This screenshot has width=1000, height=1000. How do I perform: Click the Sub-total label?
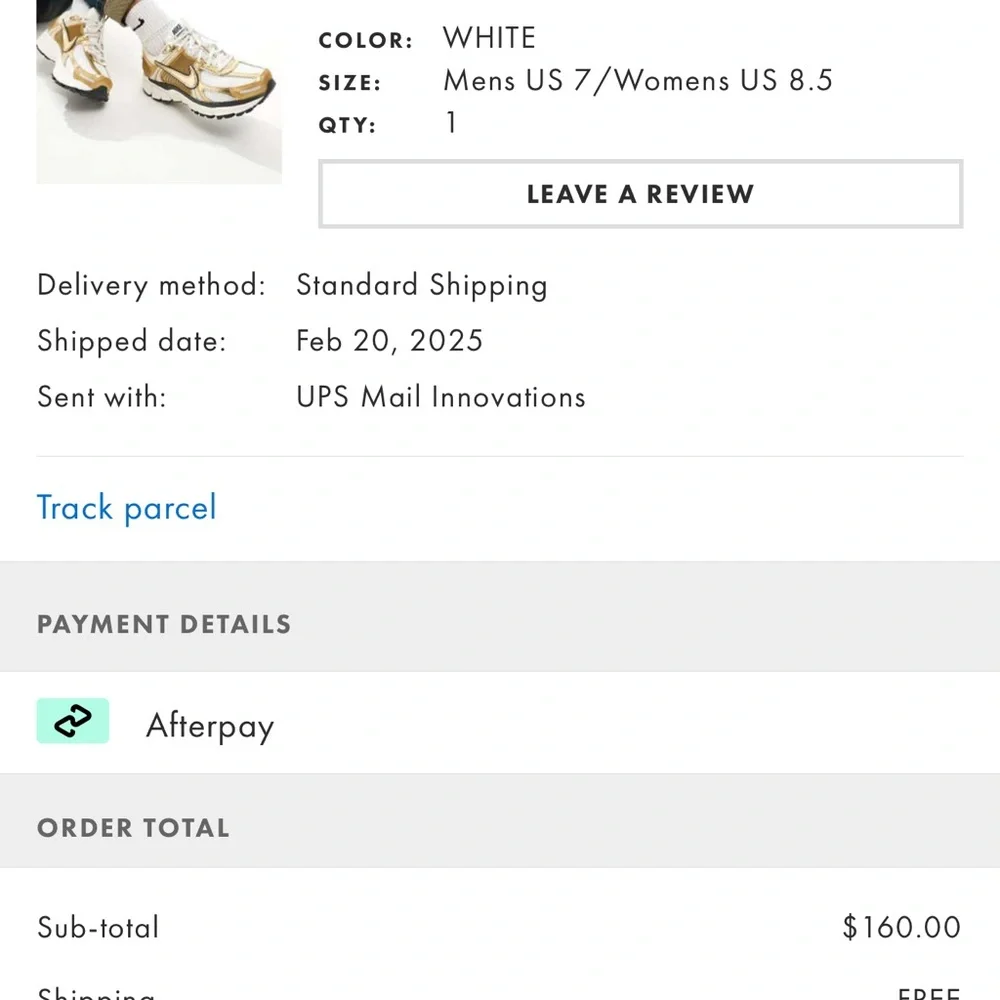point(98,927)
